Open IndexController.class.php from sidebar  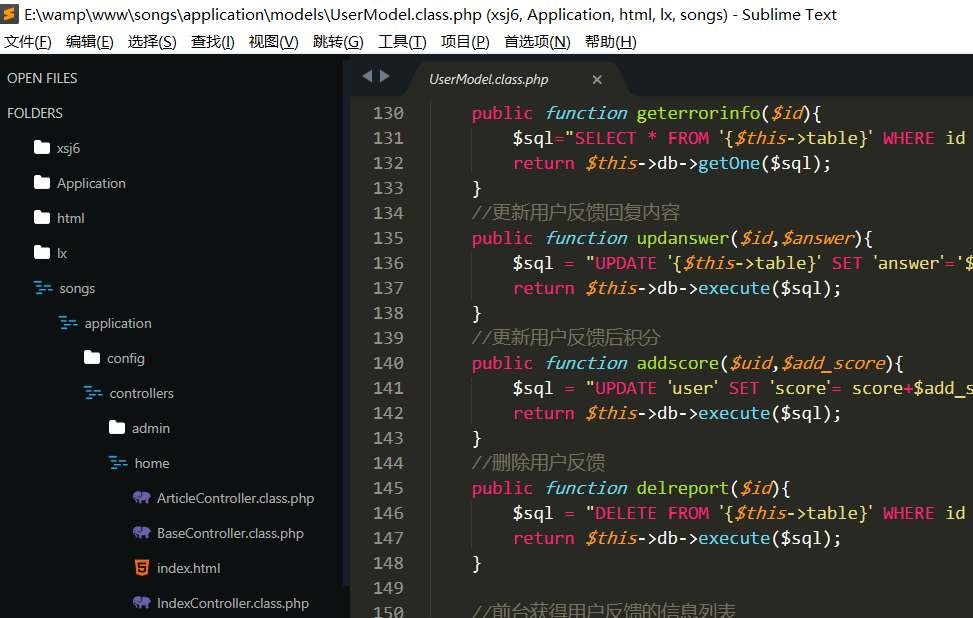[233, 603]
